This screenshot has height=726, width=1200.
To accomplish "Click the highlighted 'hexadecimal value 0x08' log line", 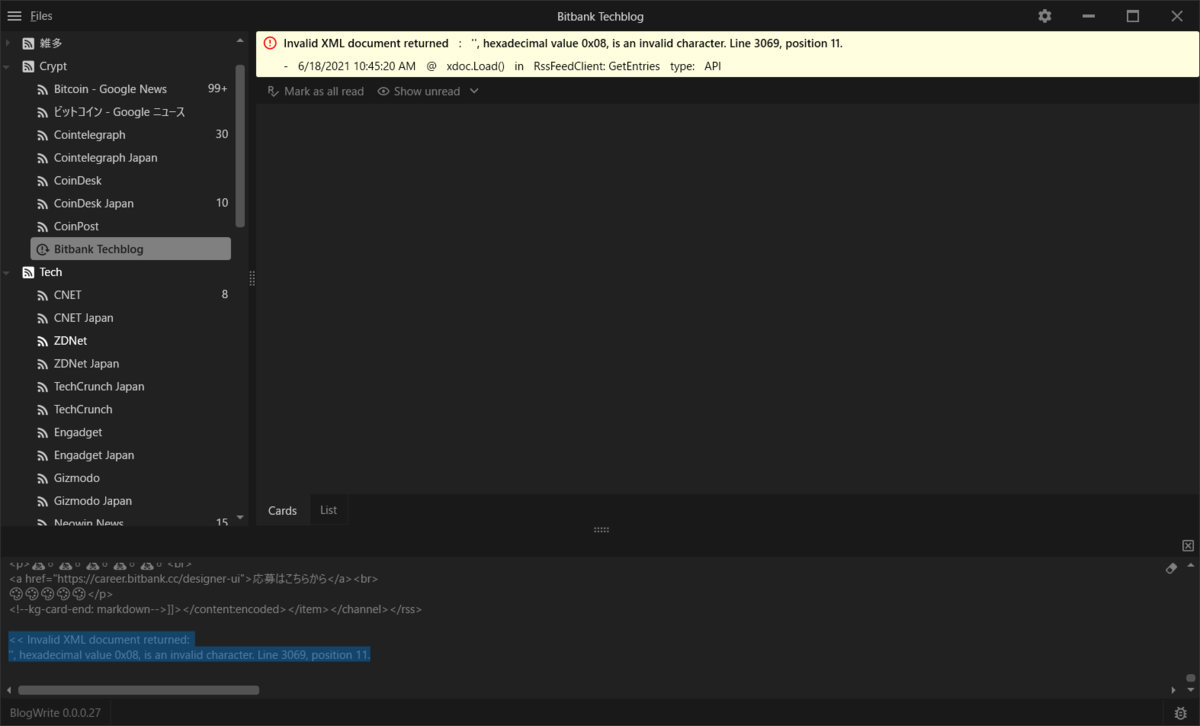I will [x=190, y=655].
